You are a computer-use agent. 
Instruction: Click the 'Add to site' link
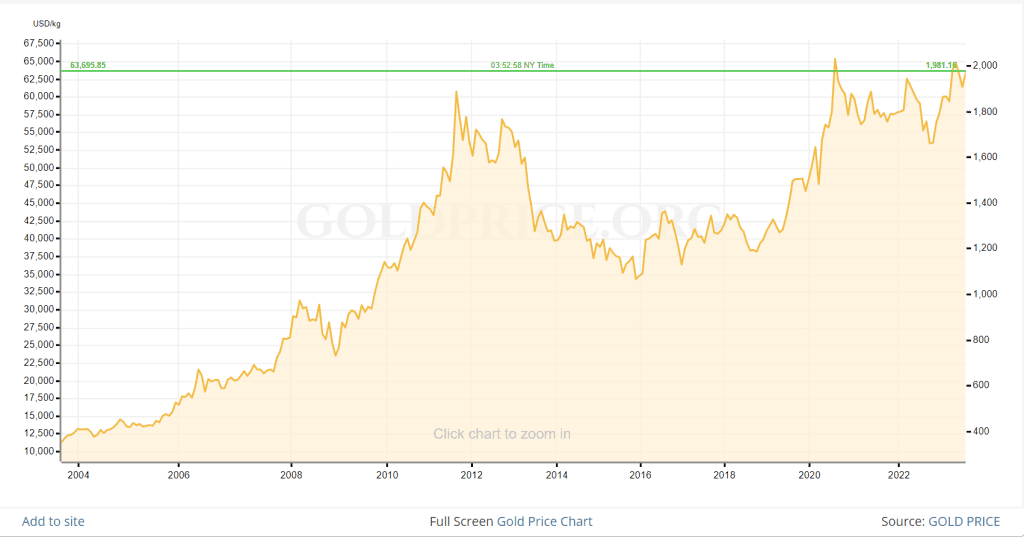tap(53, 521)
